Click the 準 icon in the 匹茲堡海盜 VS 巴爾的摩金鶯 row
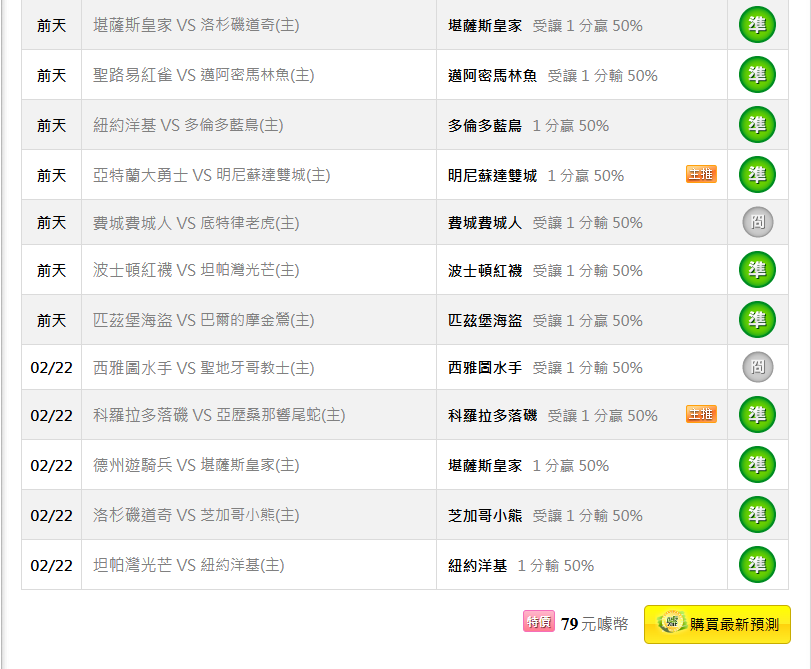The width and height of the screenshot is (811, 669). [757, 320]
